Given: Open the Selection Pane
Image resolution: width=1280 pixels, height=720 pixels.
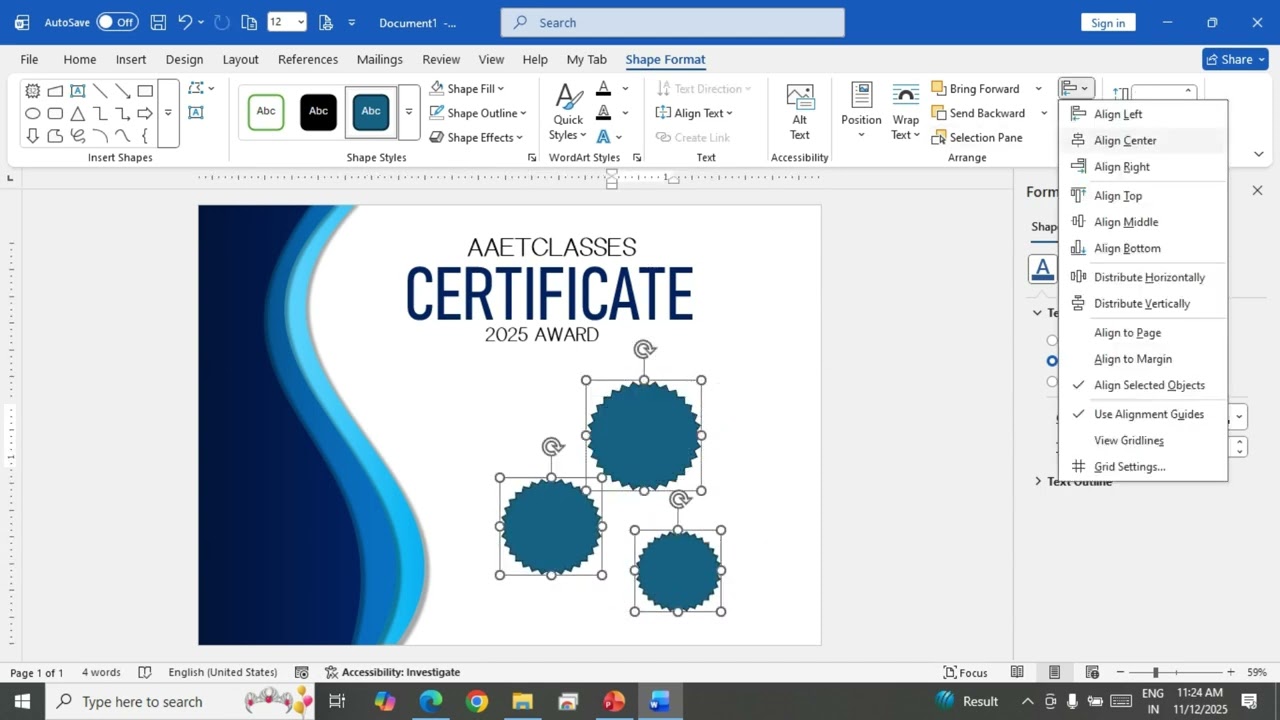Looking at the screenshot, I should 976,138.
